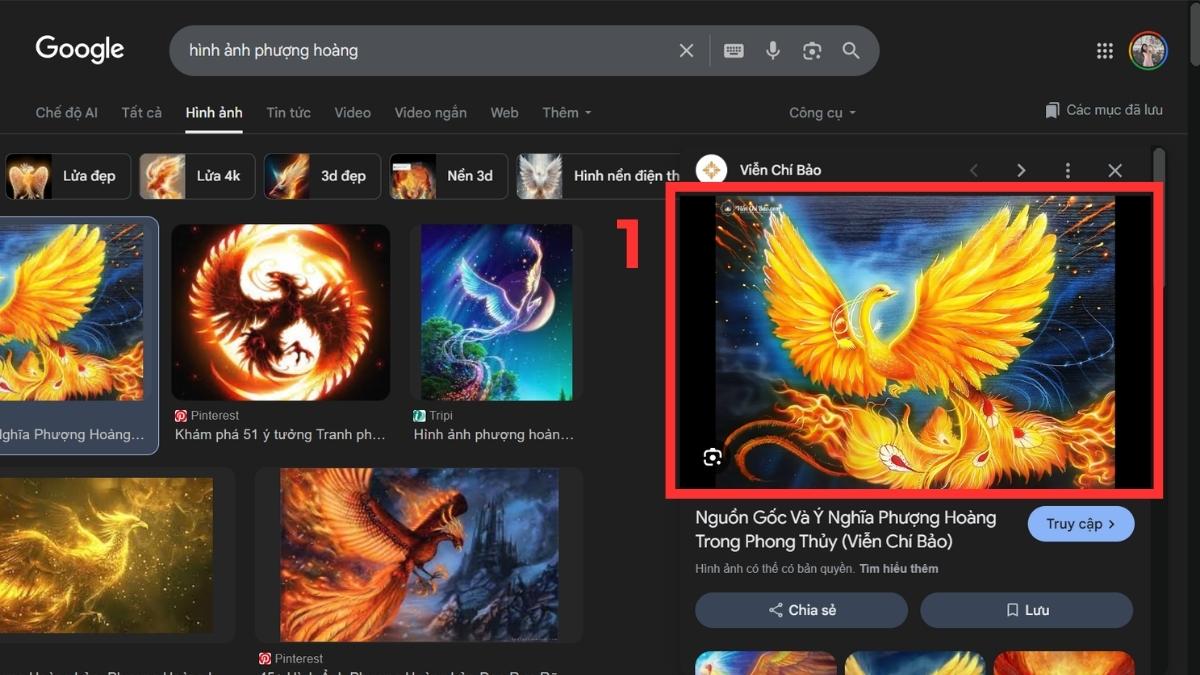1200x675 pixels.
Task: Click the Google logo
Action: 80,49
